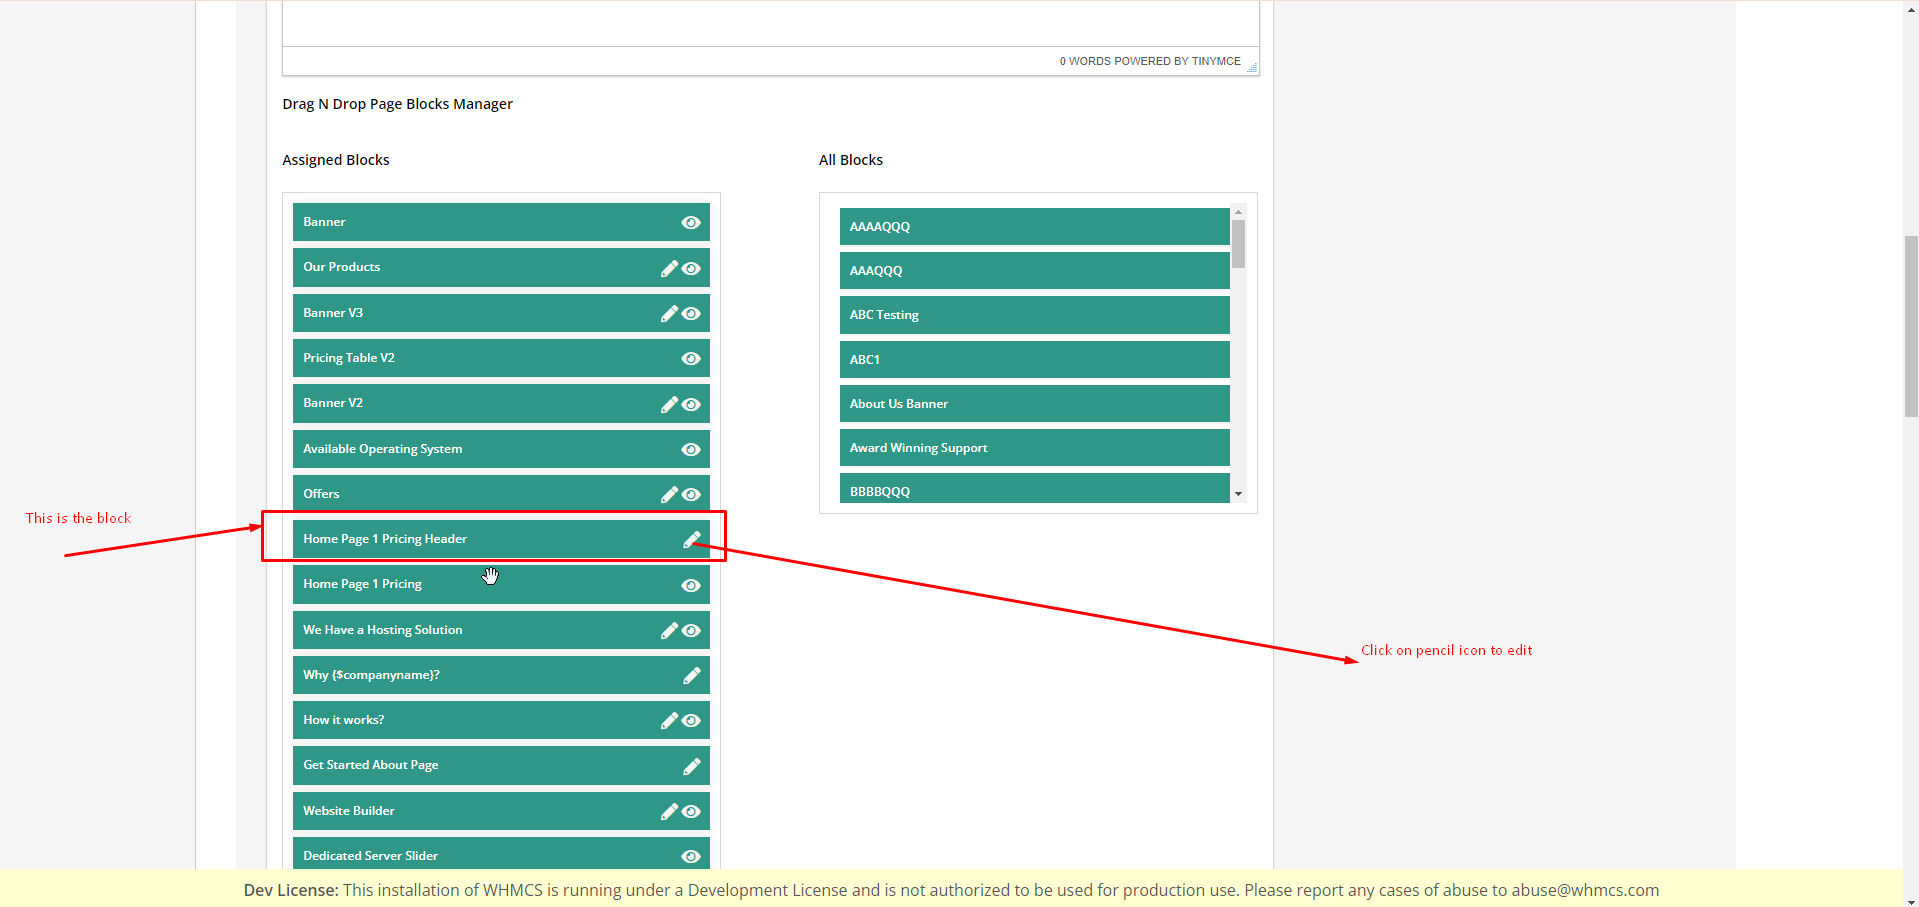Edit the Offers block with pencil icon

coord(669,494)
